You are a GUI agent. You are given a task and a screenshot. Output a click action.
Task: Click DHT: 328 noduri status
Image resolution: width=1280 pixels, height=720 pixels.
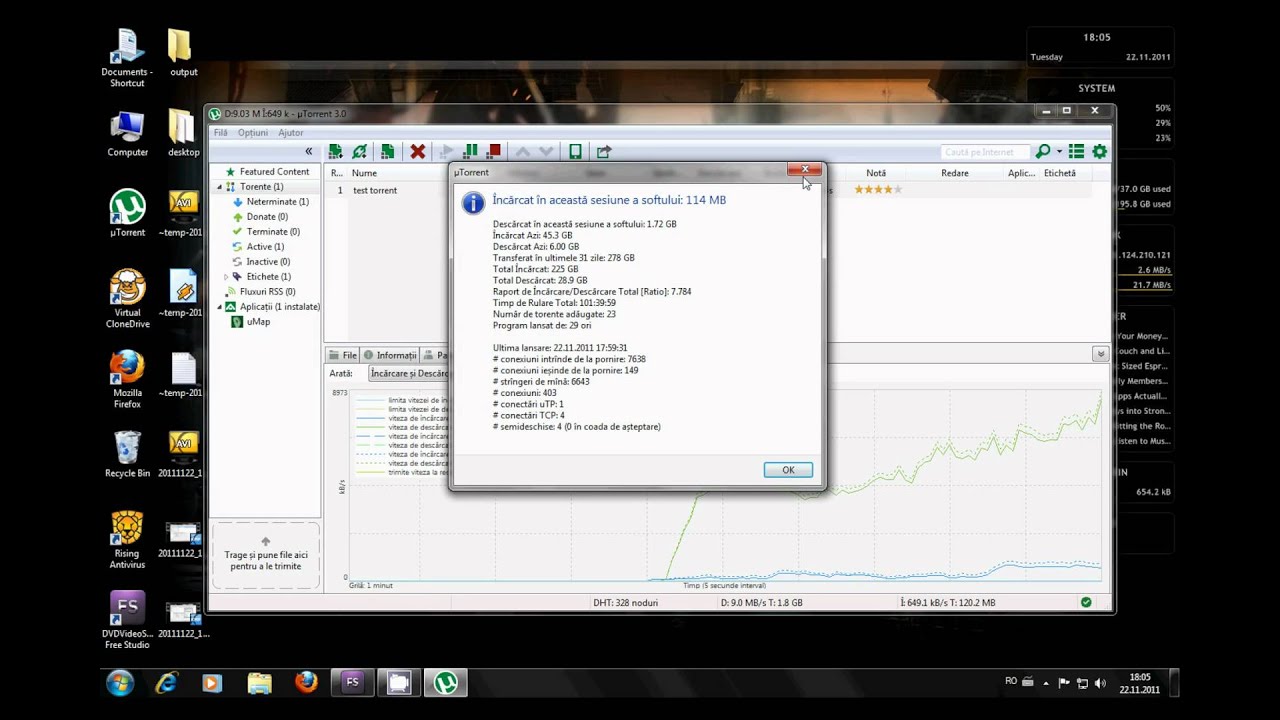click(626, 603)
